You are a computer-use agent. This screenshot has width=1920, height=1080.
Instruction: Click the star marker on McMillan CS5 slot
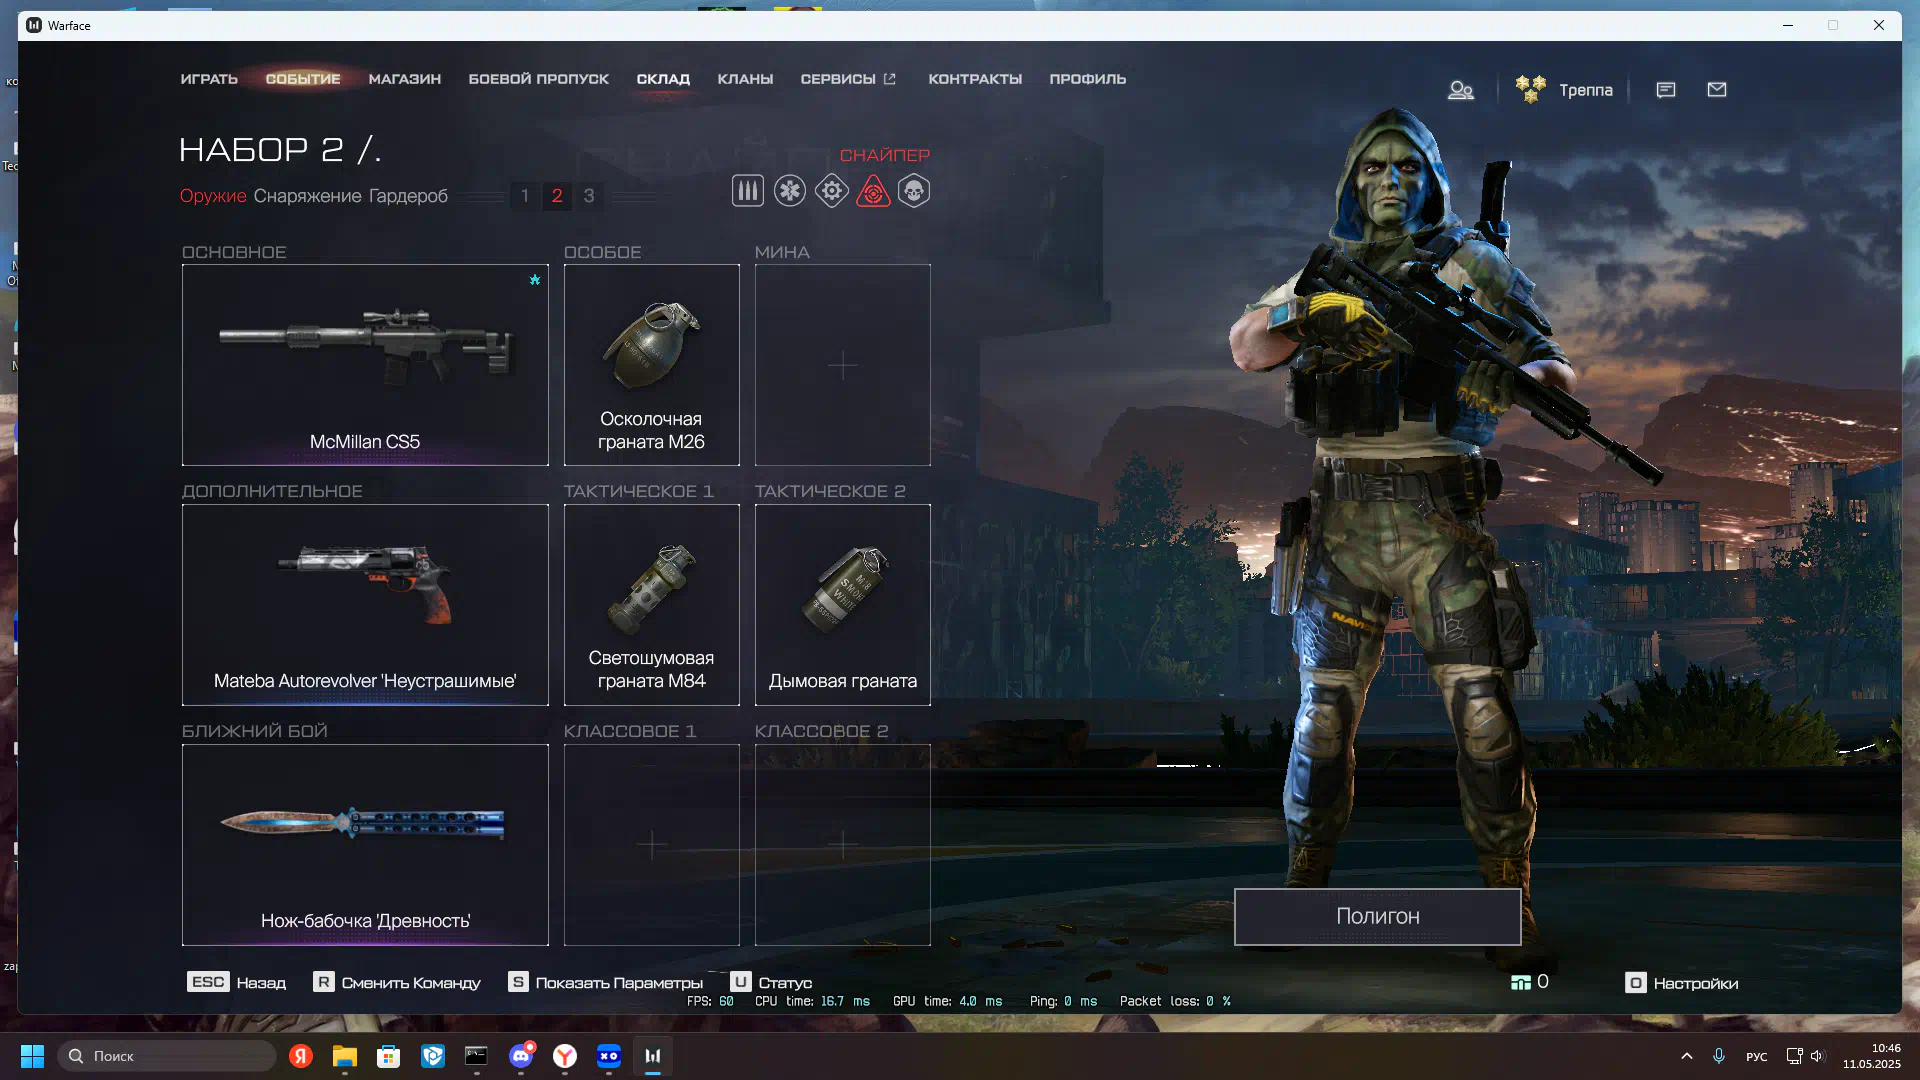535,280
